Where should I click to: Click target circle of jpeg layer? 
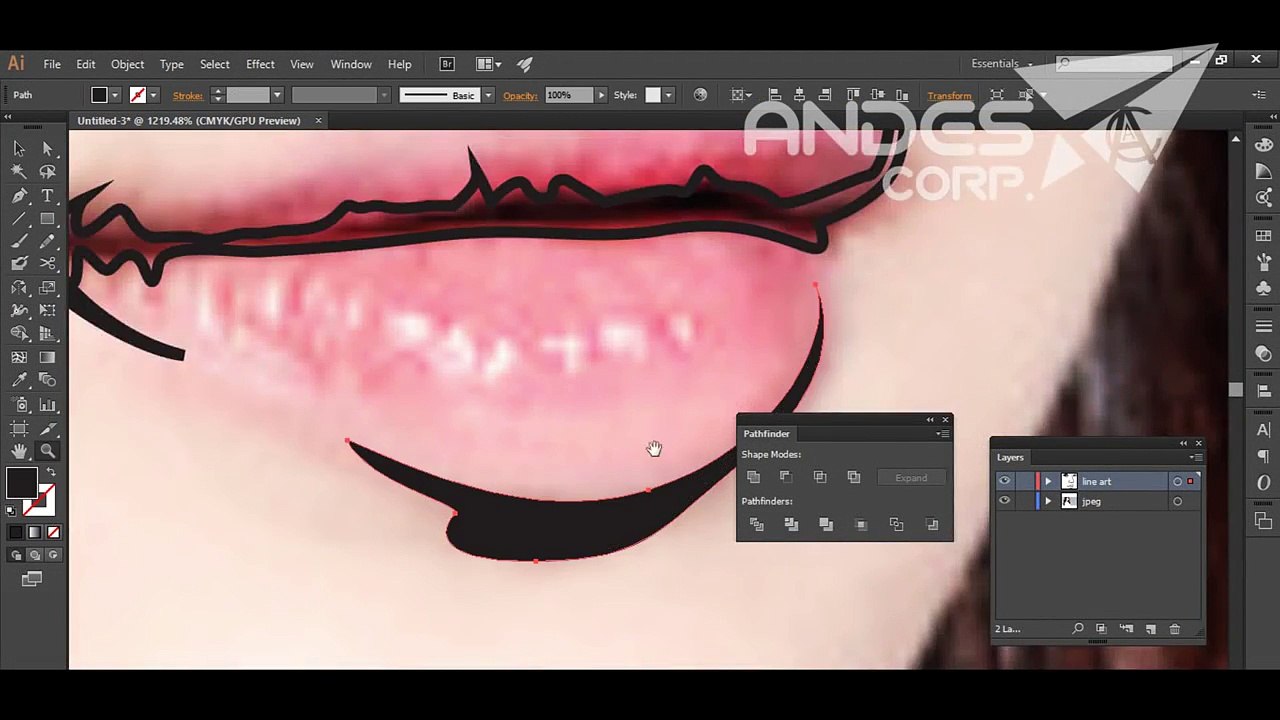[x=1177, y=502]
